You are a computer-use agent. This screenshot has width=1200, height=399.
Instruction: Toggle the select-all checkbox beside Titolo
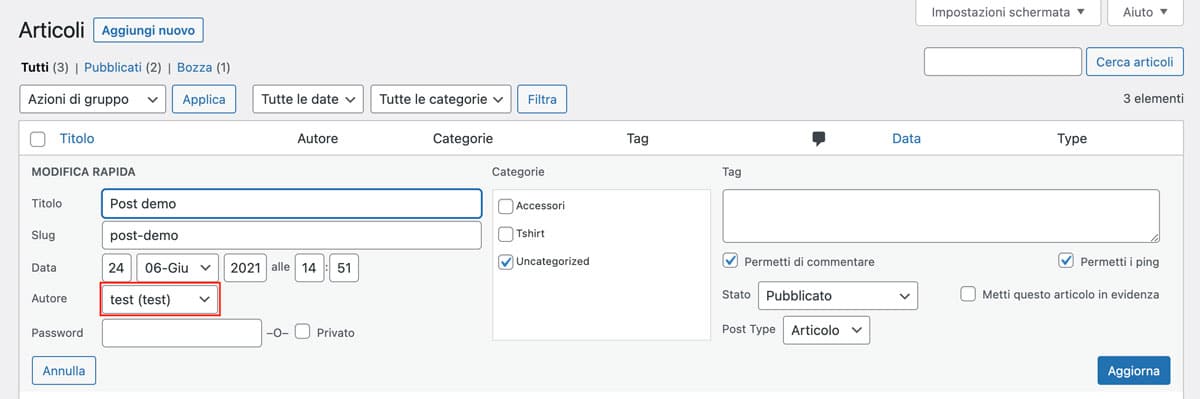(38, 139)
